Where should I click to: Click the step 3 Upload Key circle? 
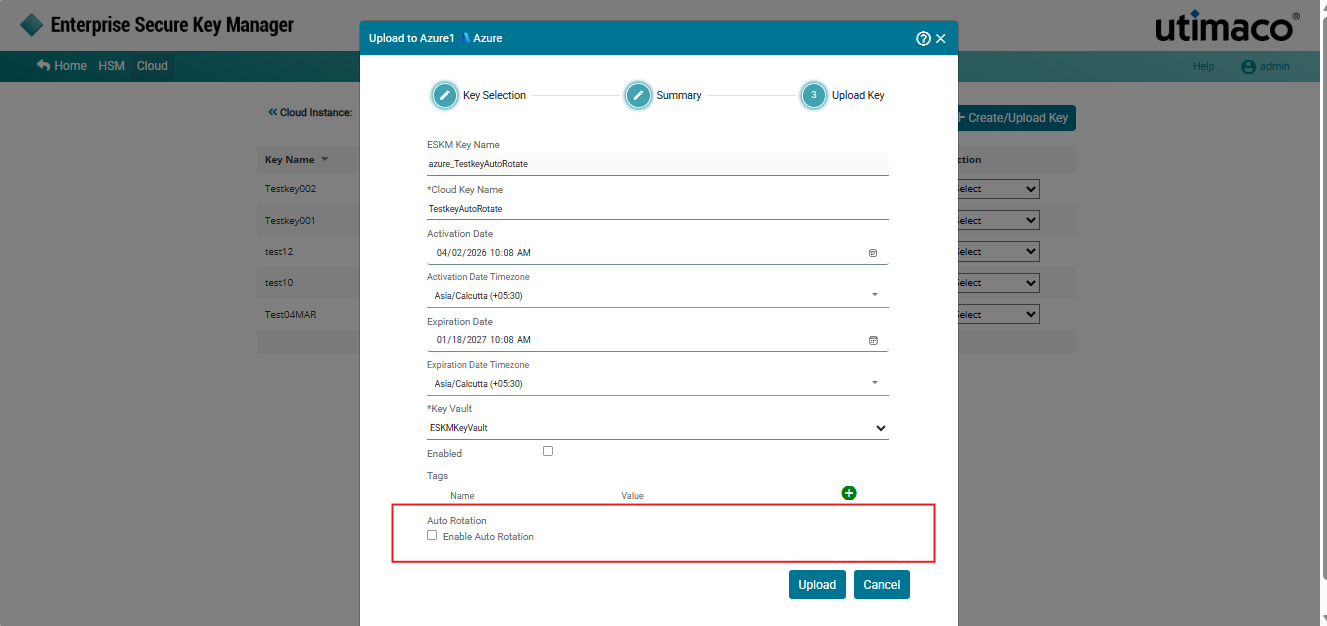814,95
